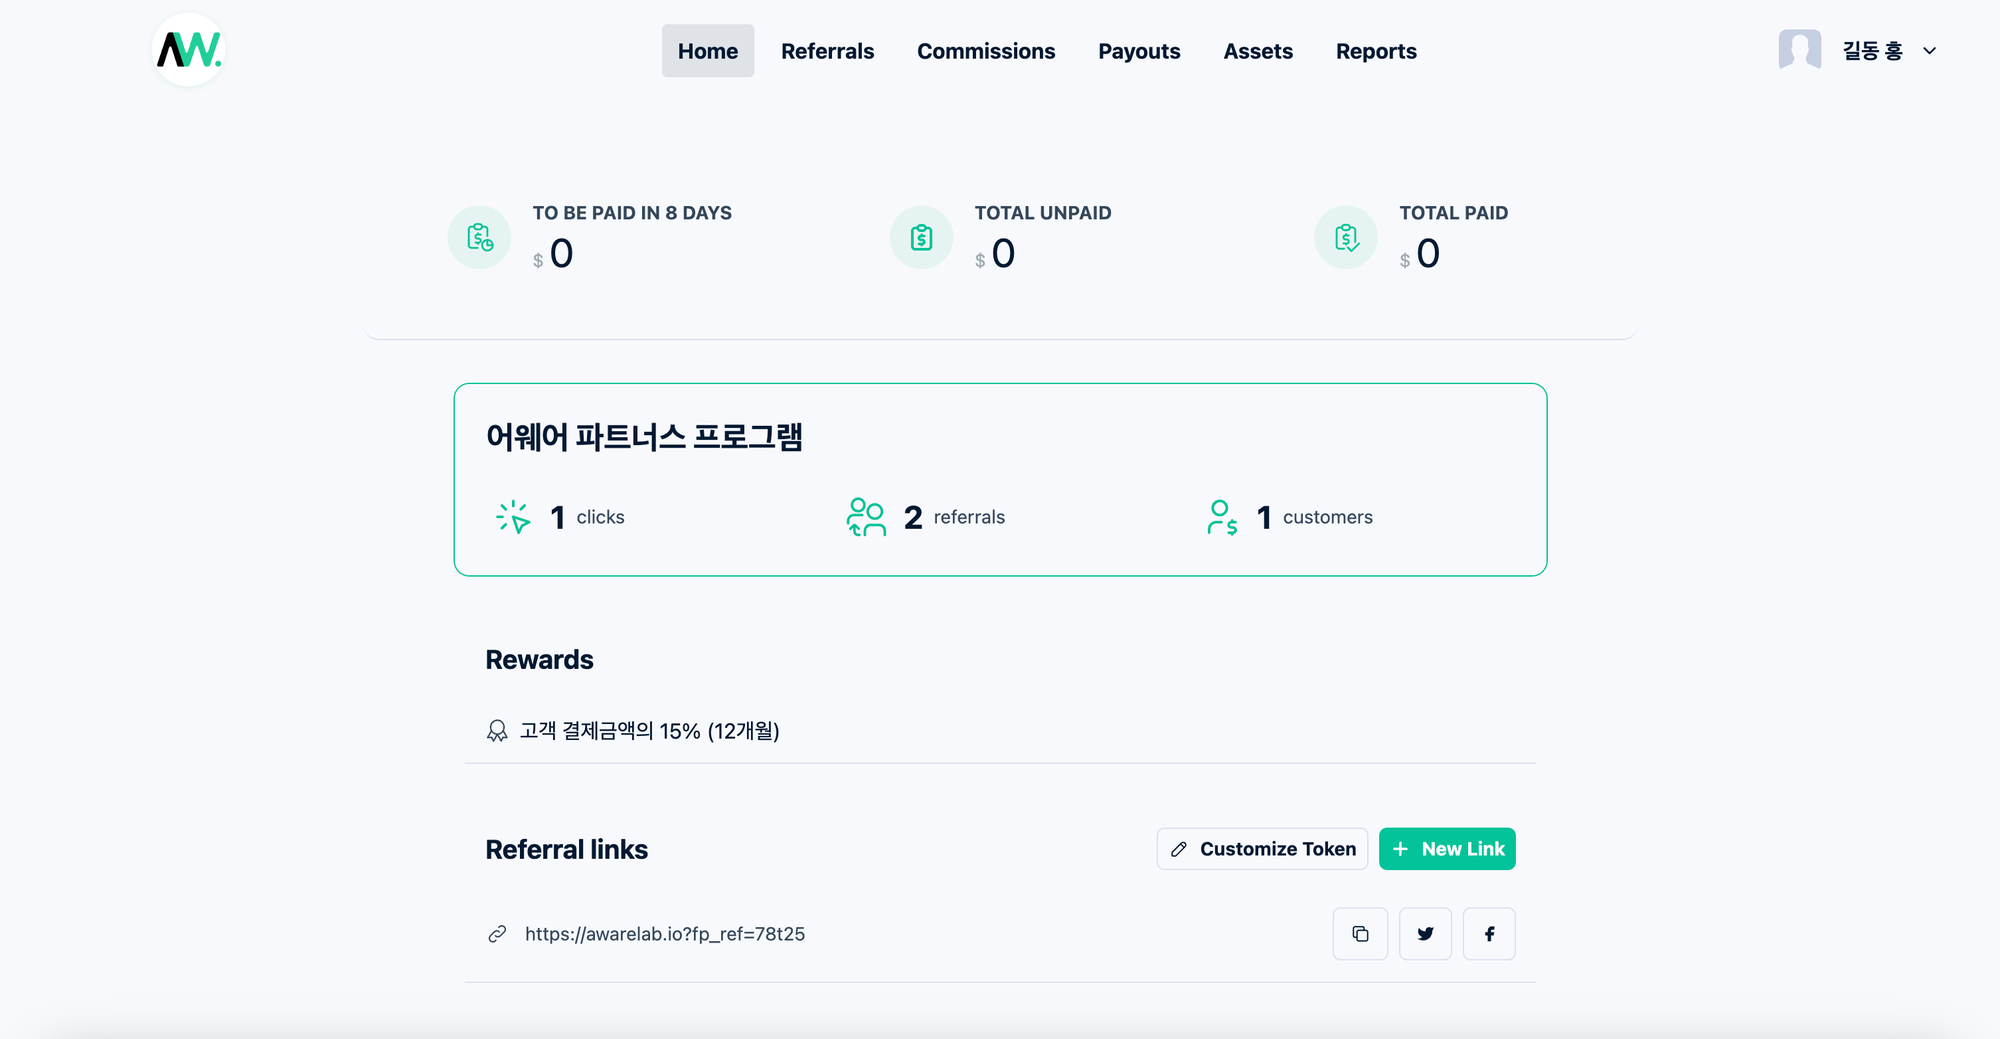Click the 길동 홍 username
The width and height of the screenshot is (2000, 1039).
pos(1872,51)
